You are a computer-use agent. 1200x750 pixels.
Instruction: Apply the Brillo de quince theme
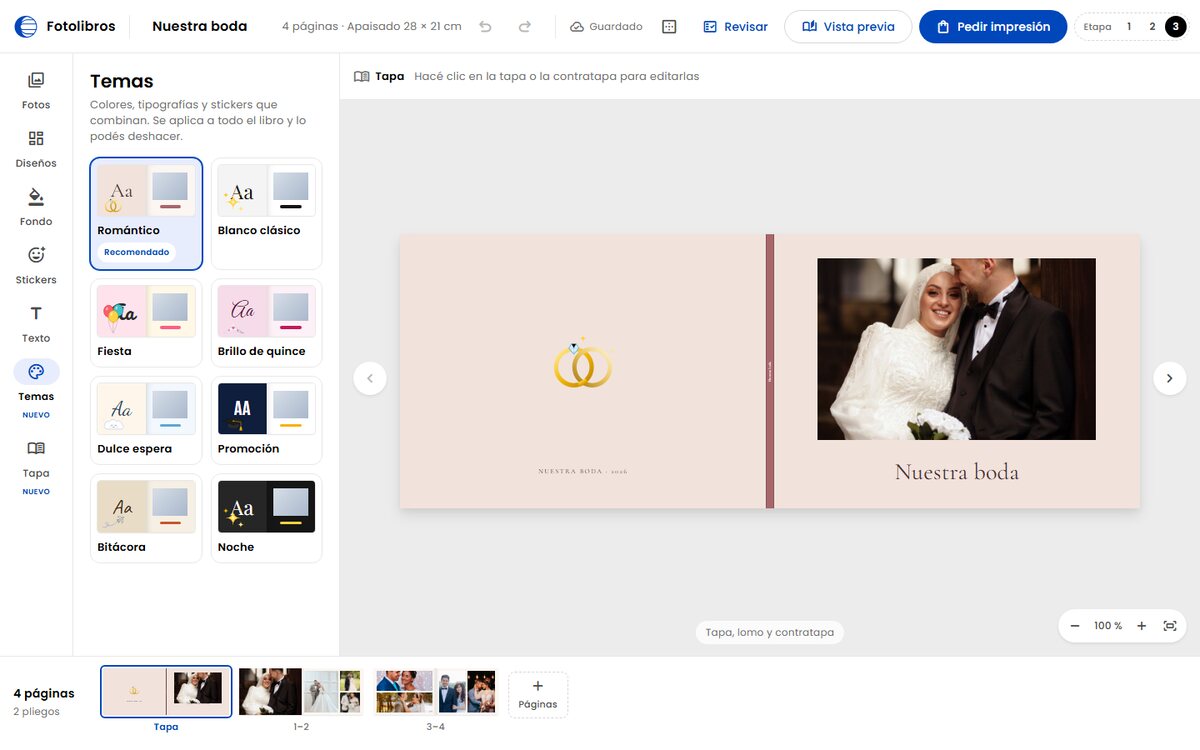pos(266,323)
